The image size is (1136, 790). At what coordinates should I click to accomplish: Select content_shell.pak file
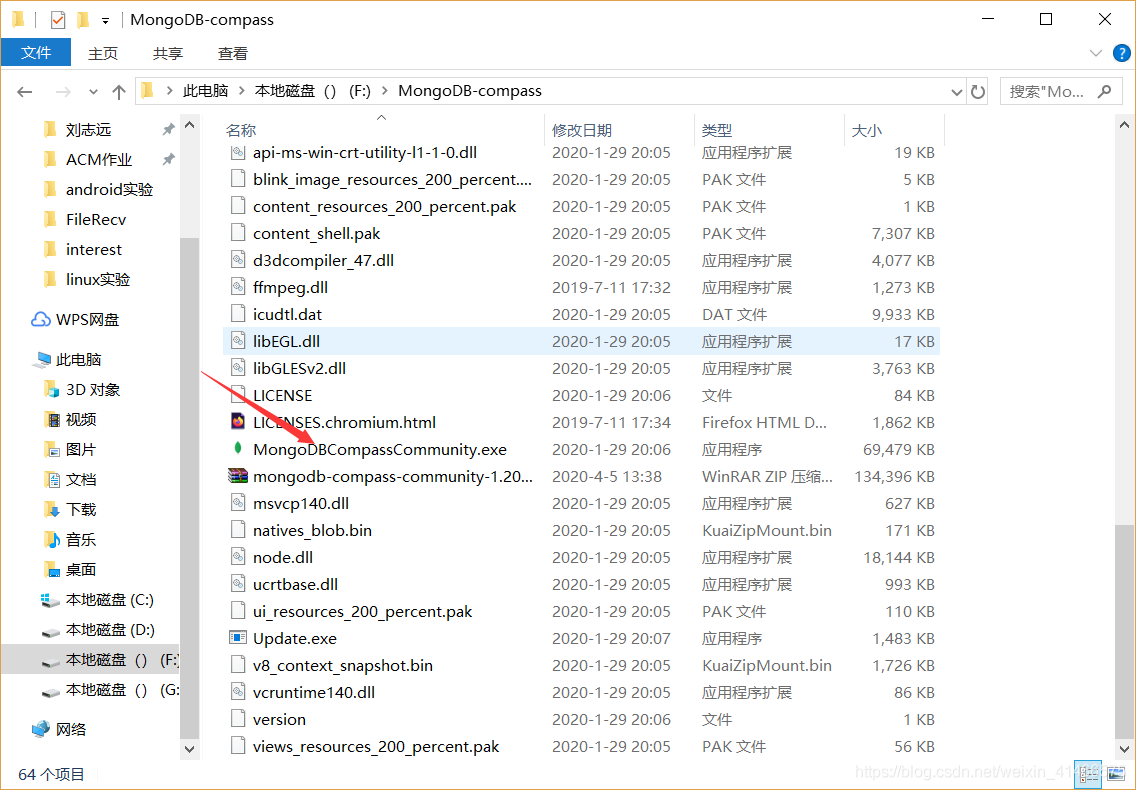point(317,233)
